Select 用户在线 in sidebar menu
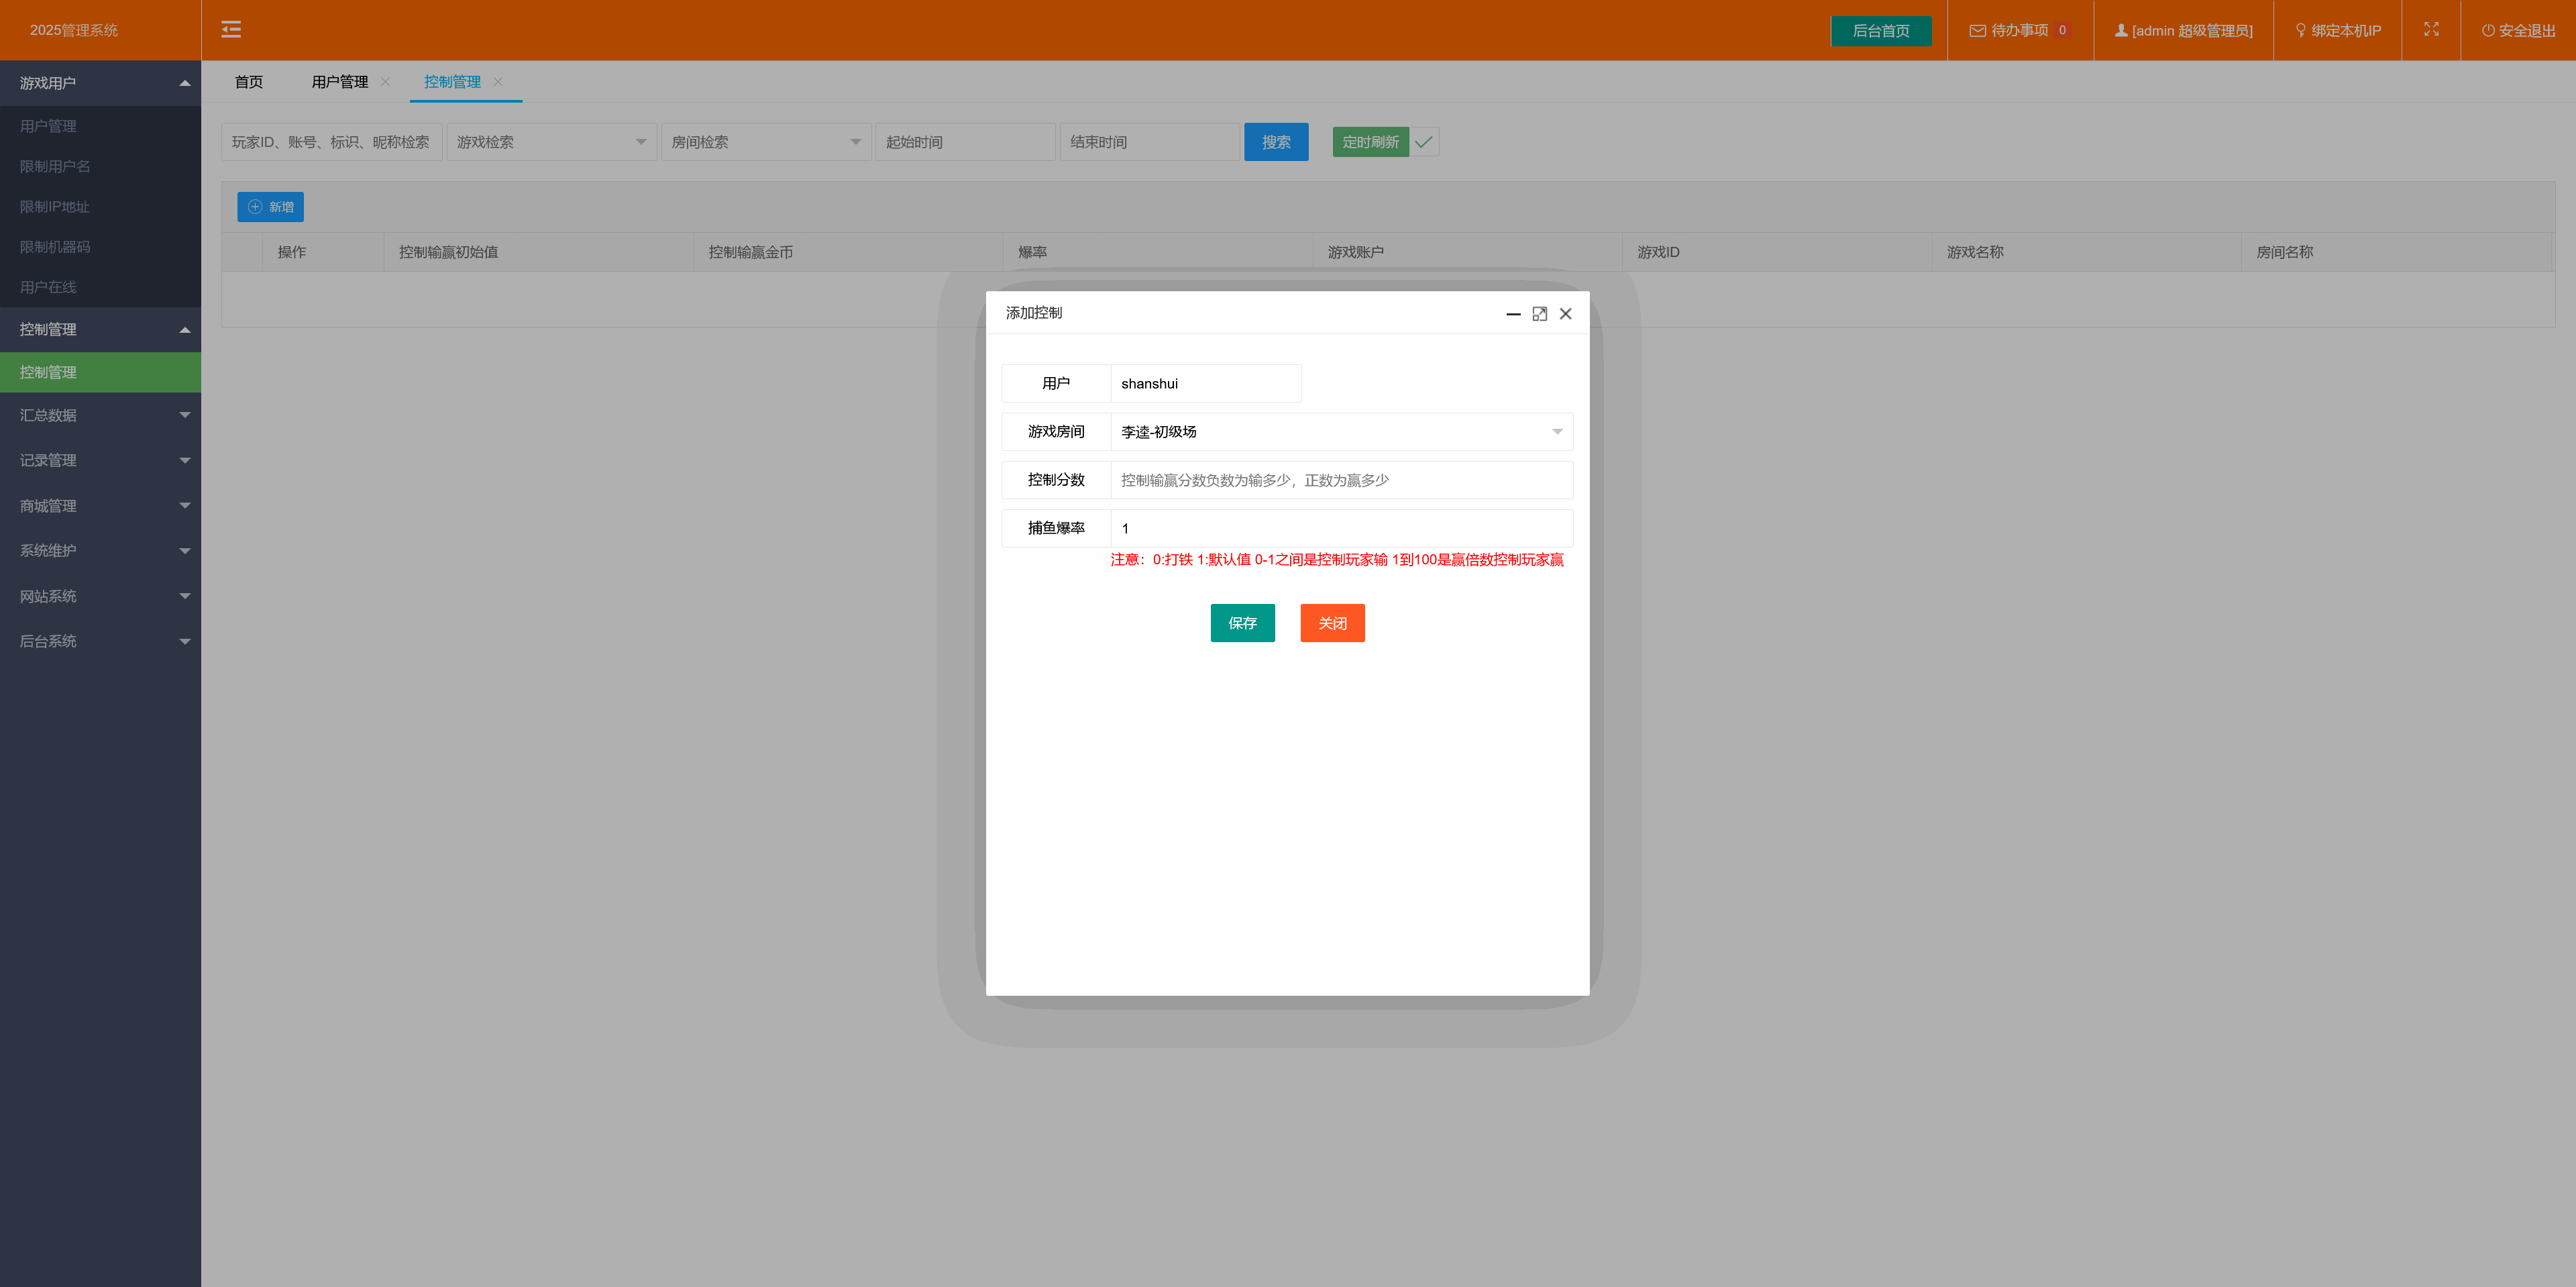 pyautogui.click(x=48, y=287)
